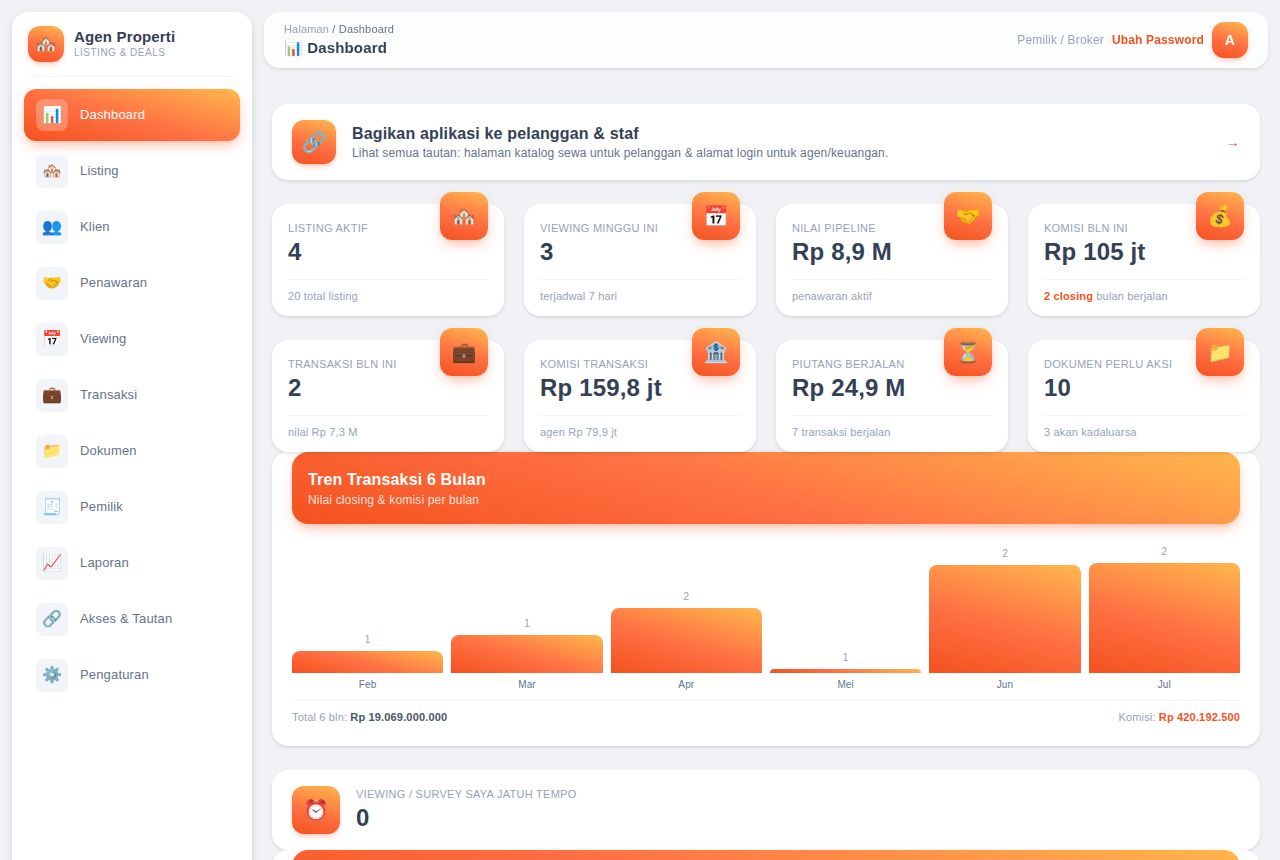Click the Laporan trend chart icon

pyautogui.click(x=52, y=563)
